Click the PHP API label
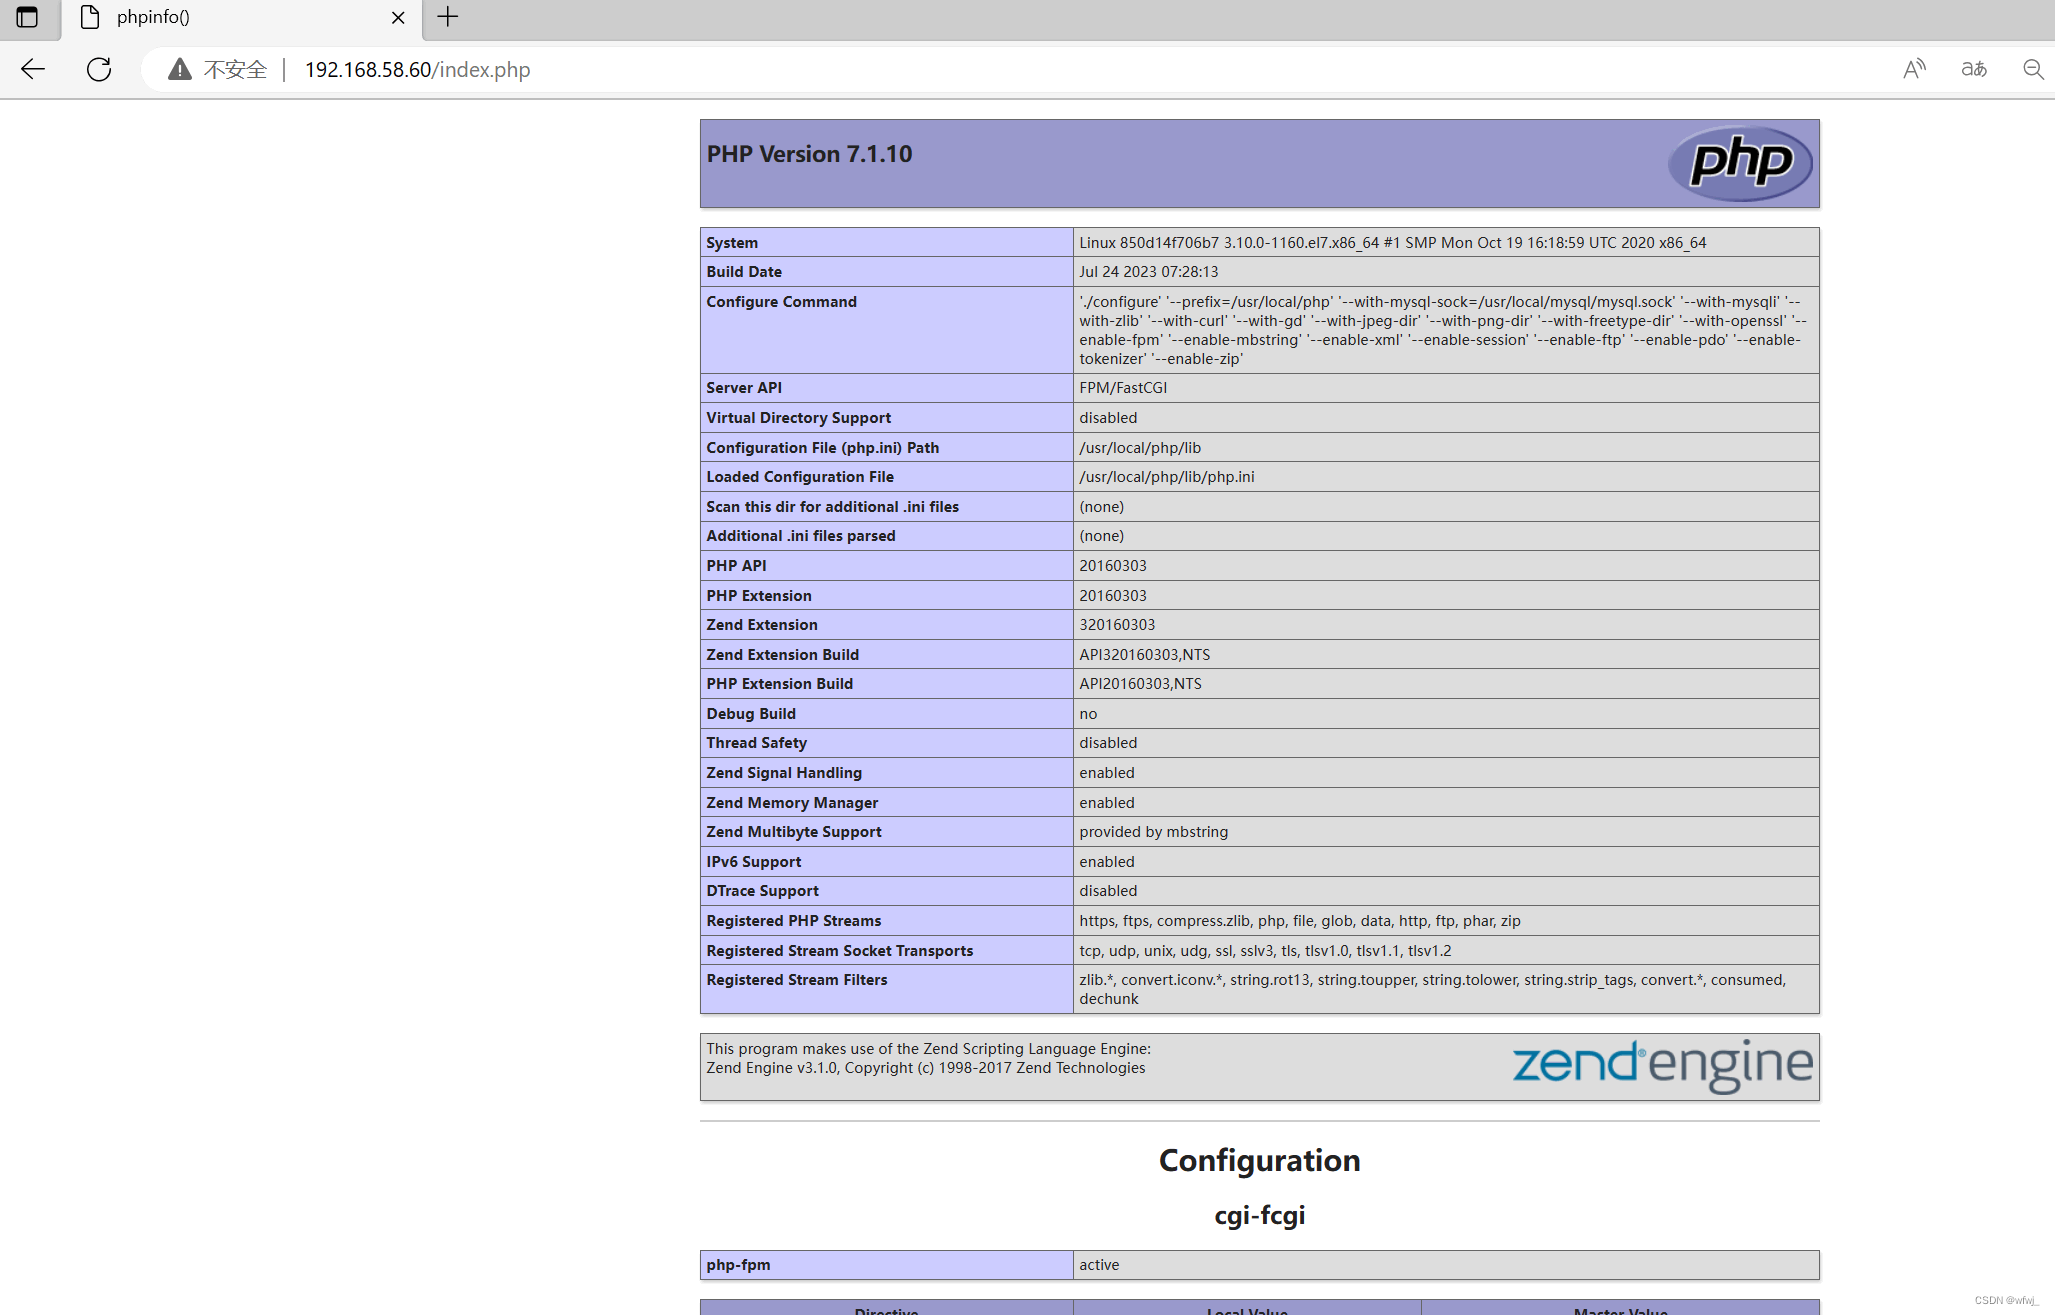Screen dimensions: 2055x1315 736,566
